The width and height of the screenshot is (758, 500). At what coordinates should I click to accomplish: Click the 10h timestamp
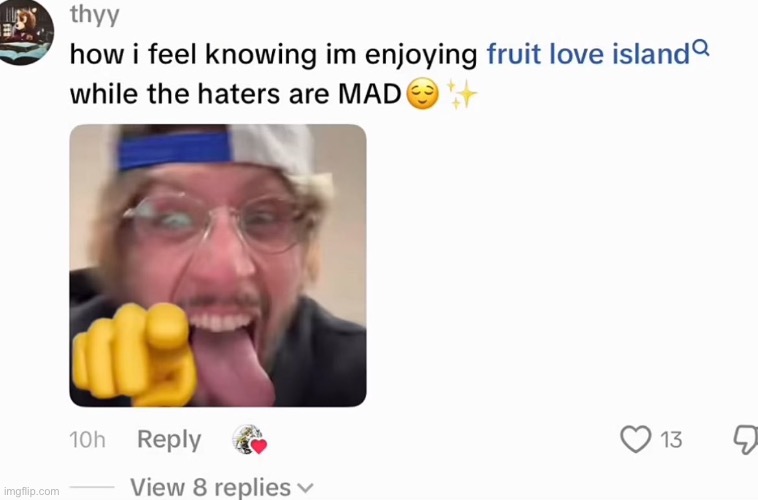click(x=87, y=440)
